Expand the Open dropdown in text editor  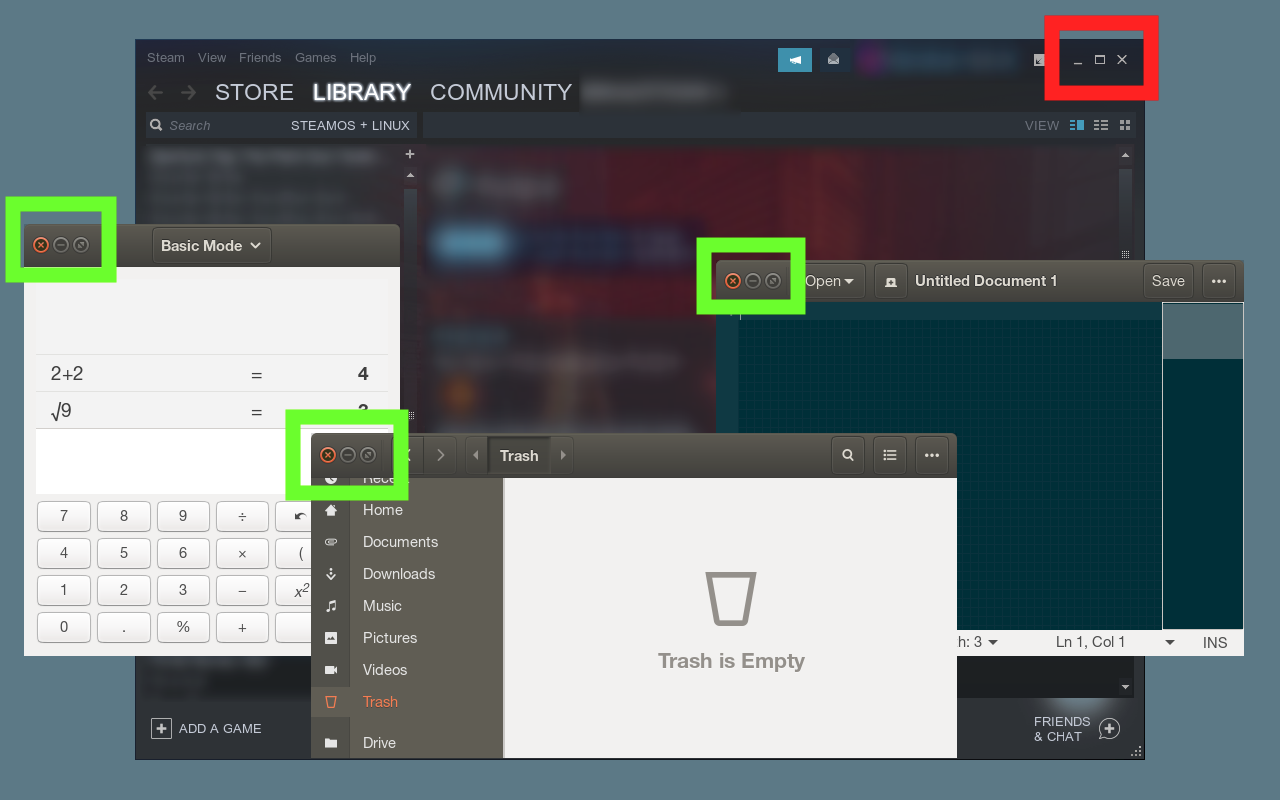832,281
